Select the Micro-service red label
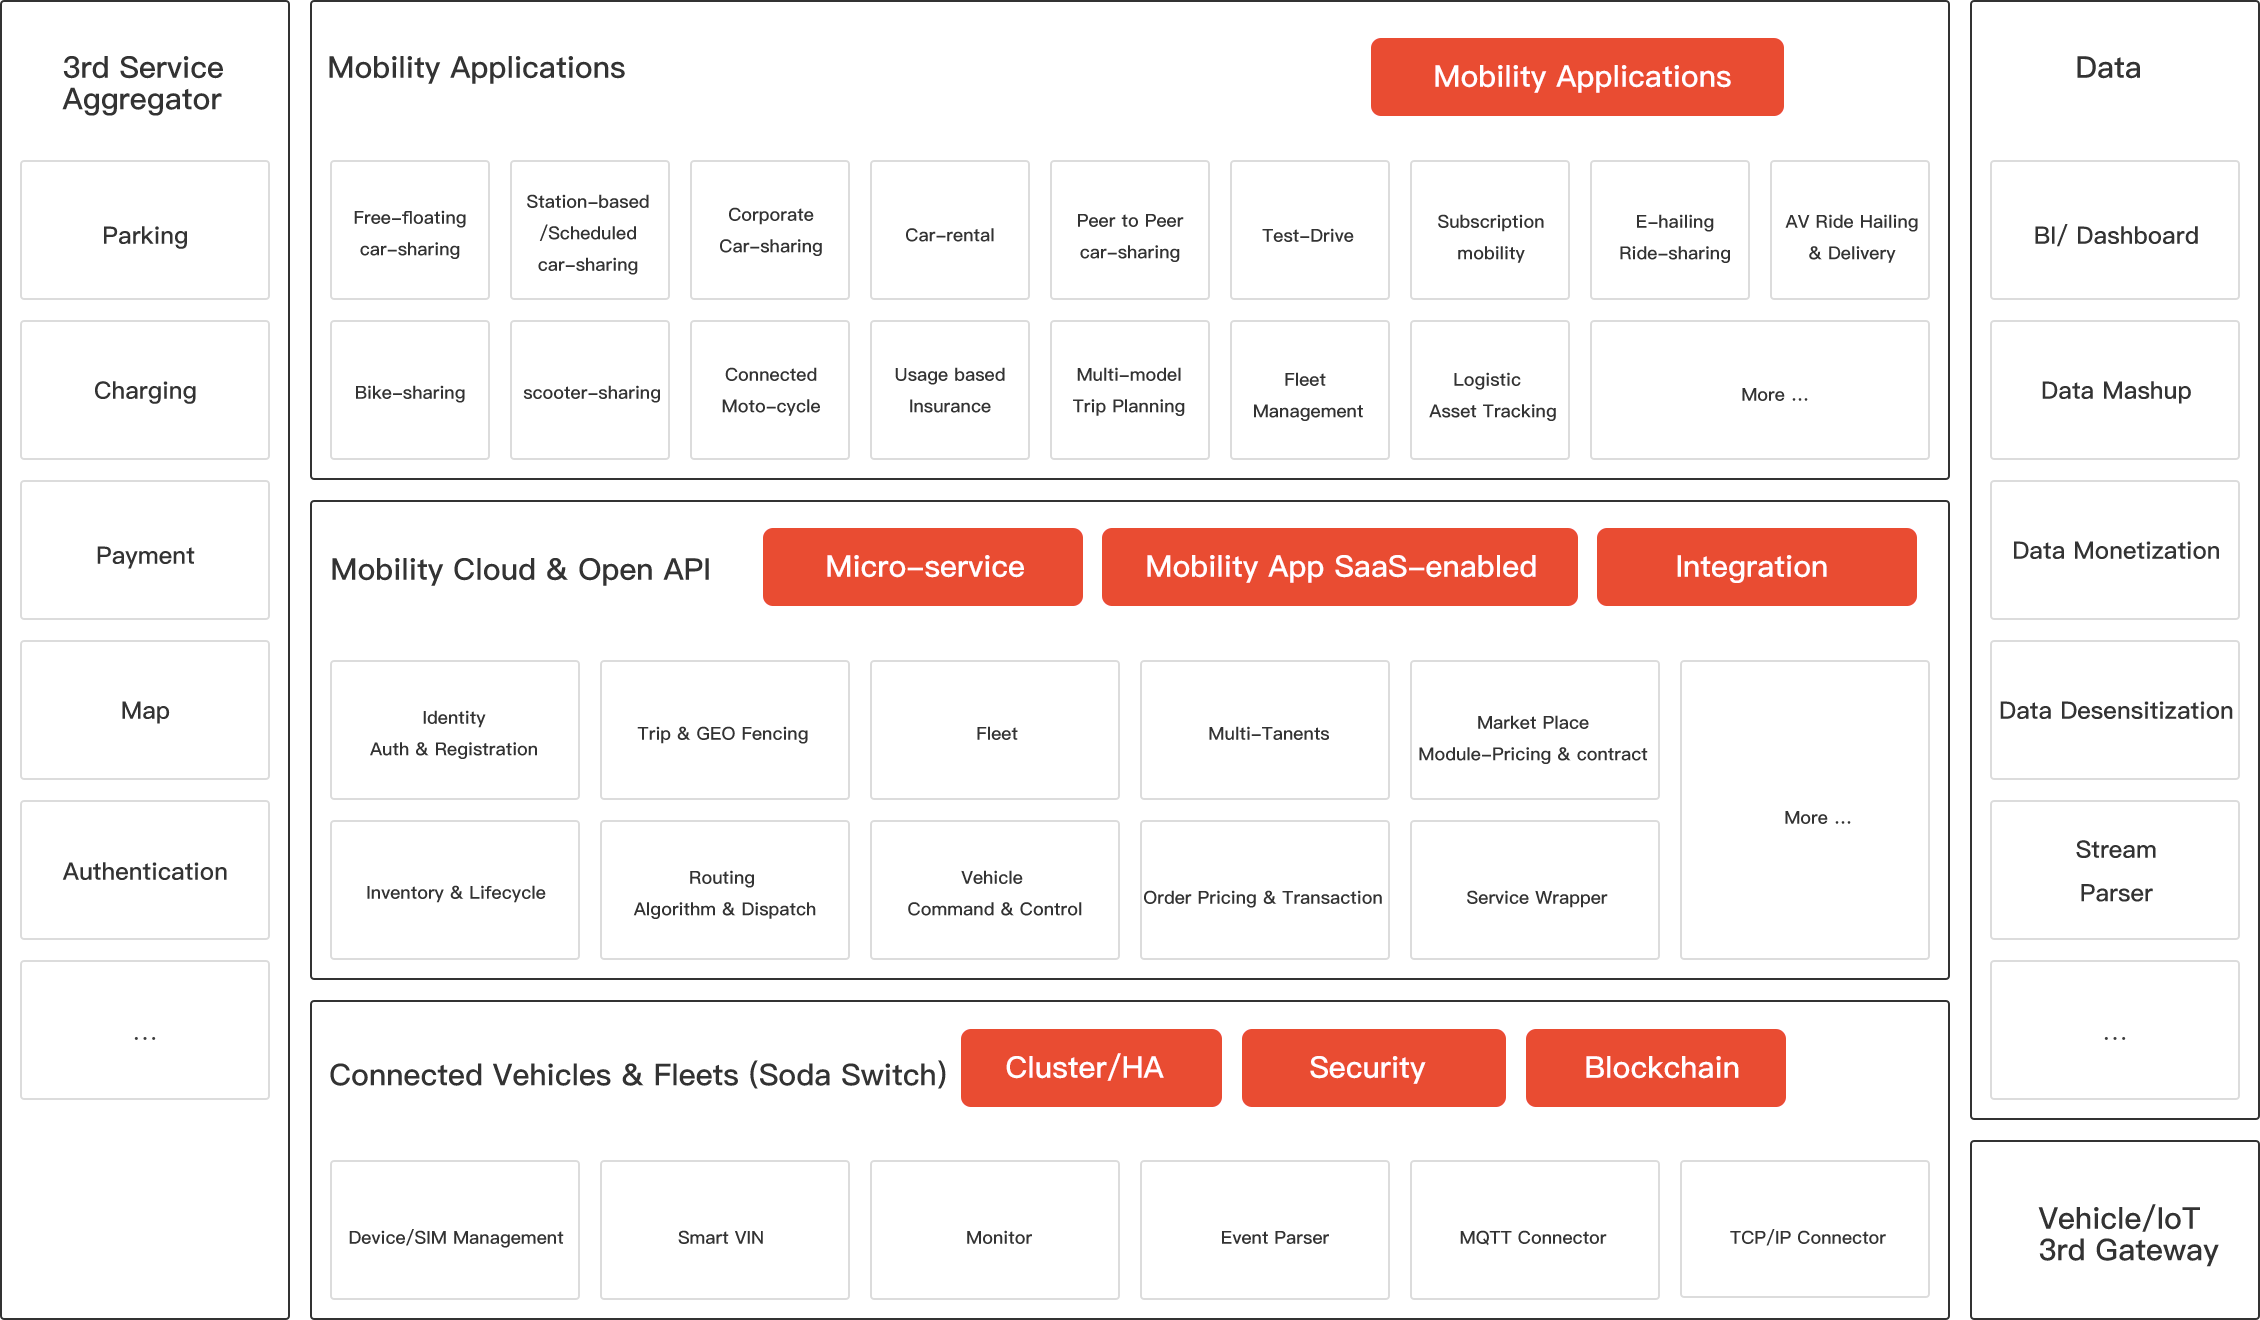Viewport: 2260px width, 1320px height. tap(922, 567)
